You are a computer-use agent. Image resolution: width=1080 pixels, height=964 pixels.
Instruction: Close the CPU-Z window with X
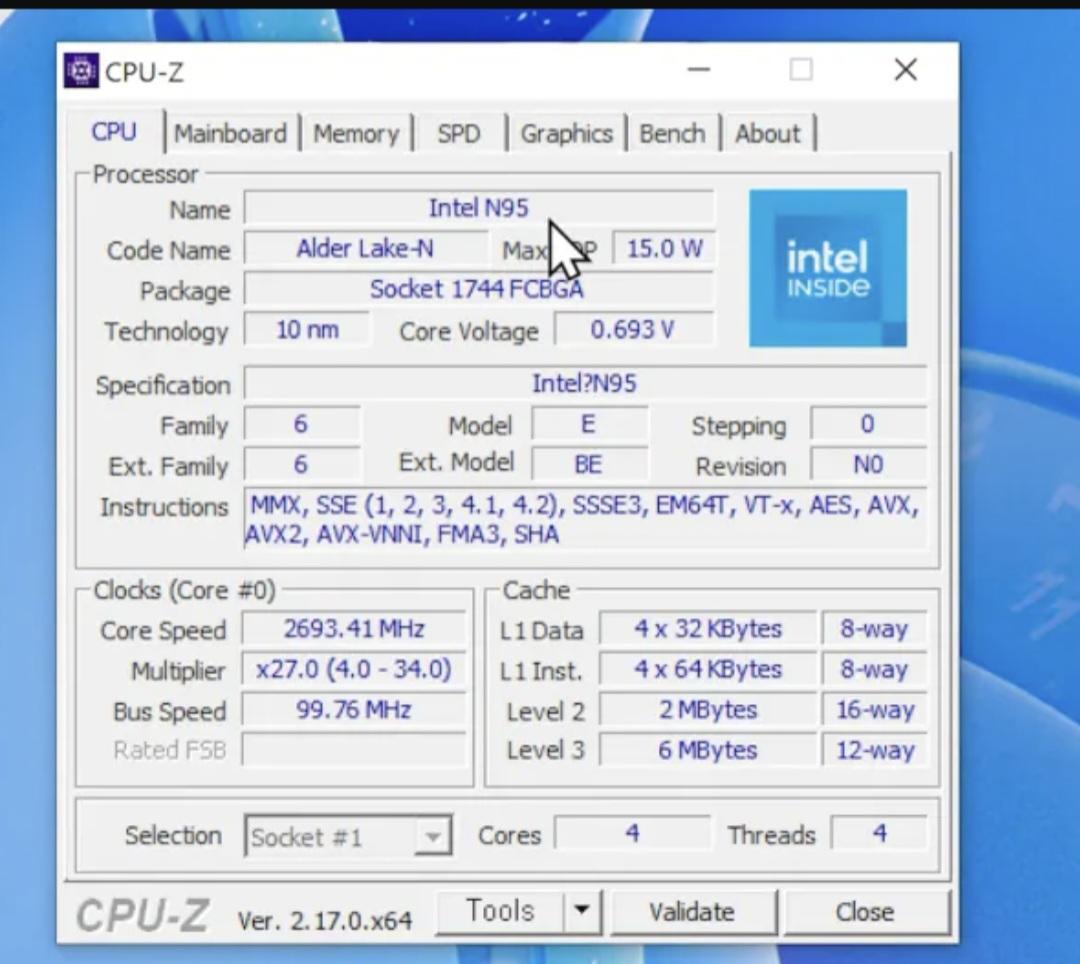[x=905, y=70]
